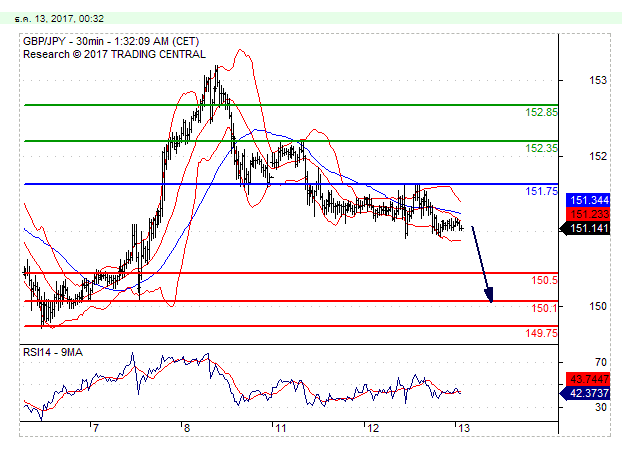Click the red 43.7447 RSI value tag
The image size is (622, 457).
pyautogui.click(x=588, y=379)
